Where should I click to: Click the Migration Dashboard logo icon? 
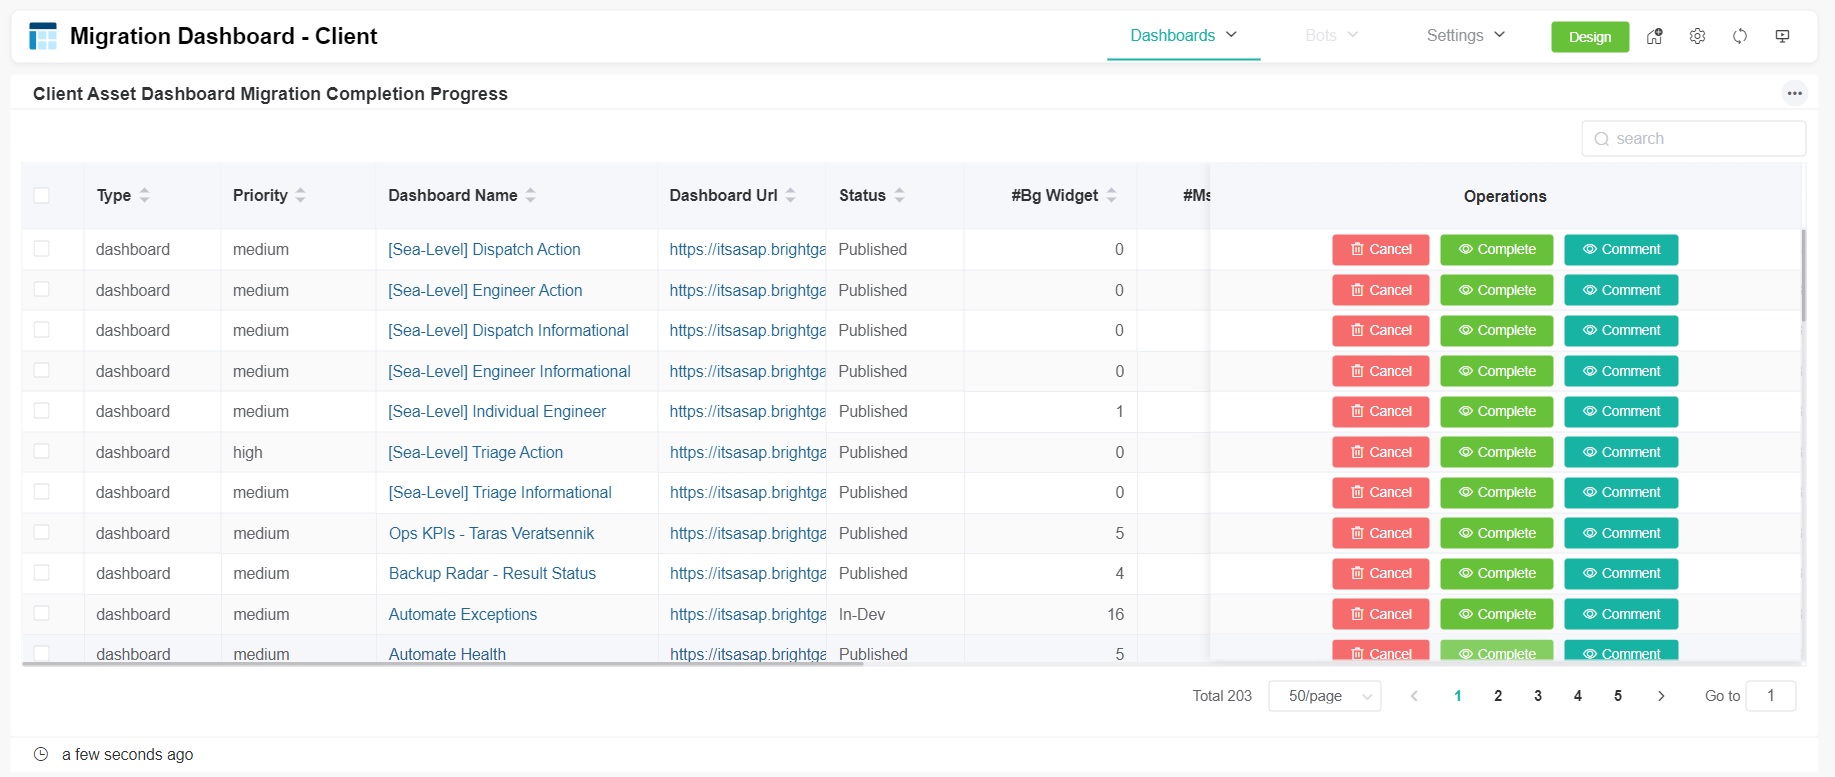tap(43, 36)
